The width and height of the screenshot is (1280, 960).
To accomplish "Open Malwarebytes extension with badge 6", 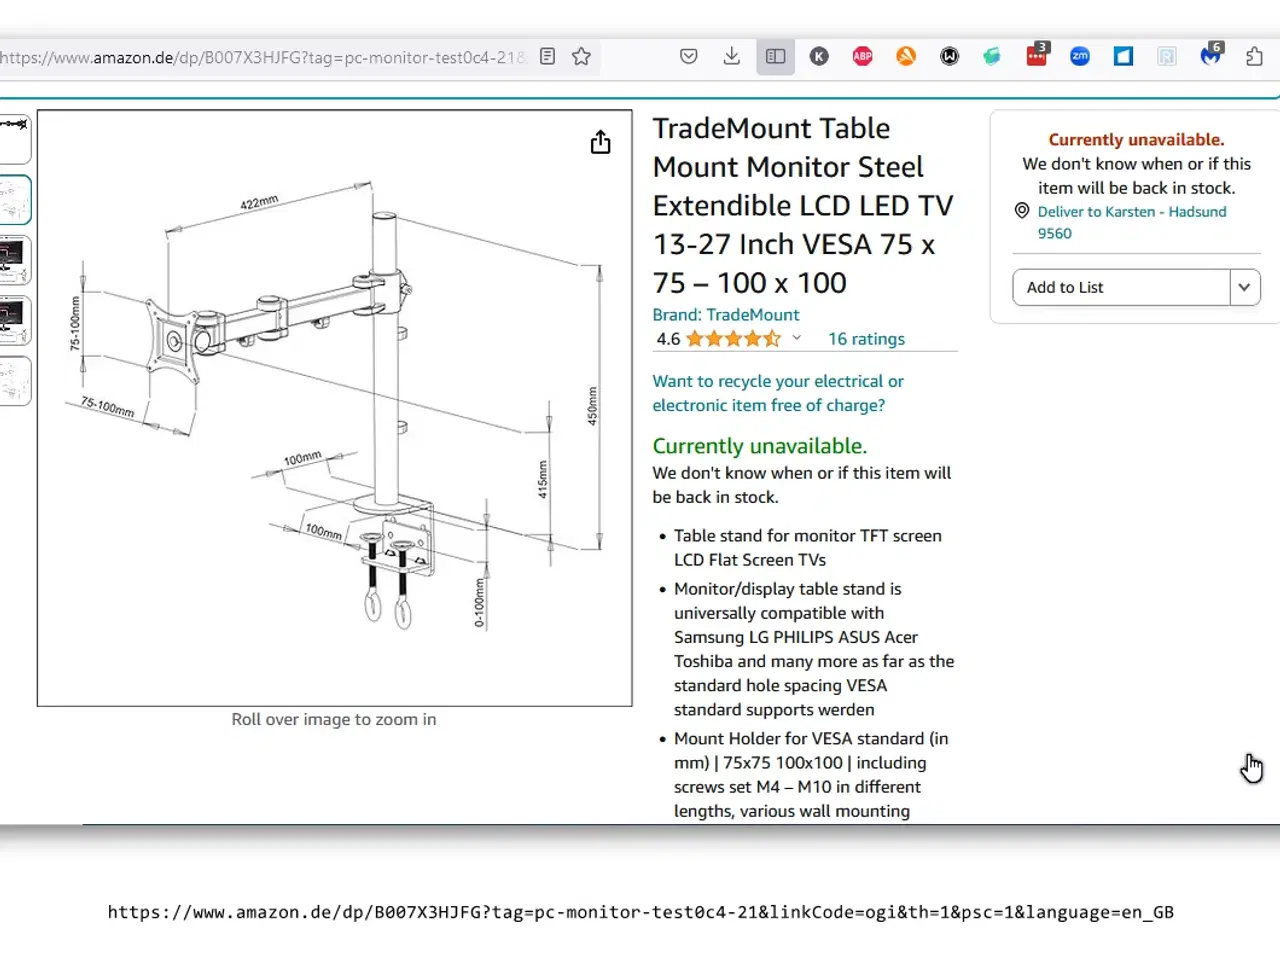I will click(1211, 55).
